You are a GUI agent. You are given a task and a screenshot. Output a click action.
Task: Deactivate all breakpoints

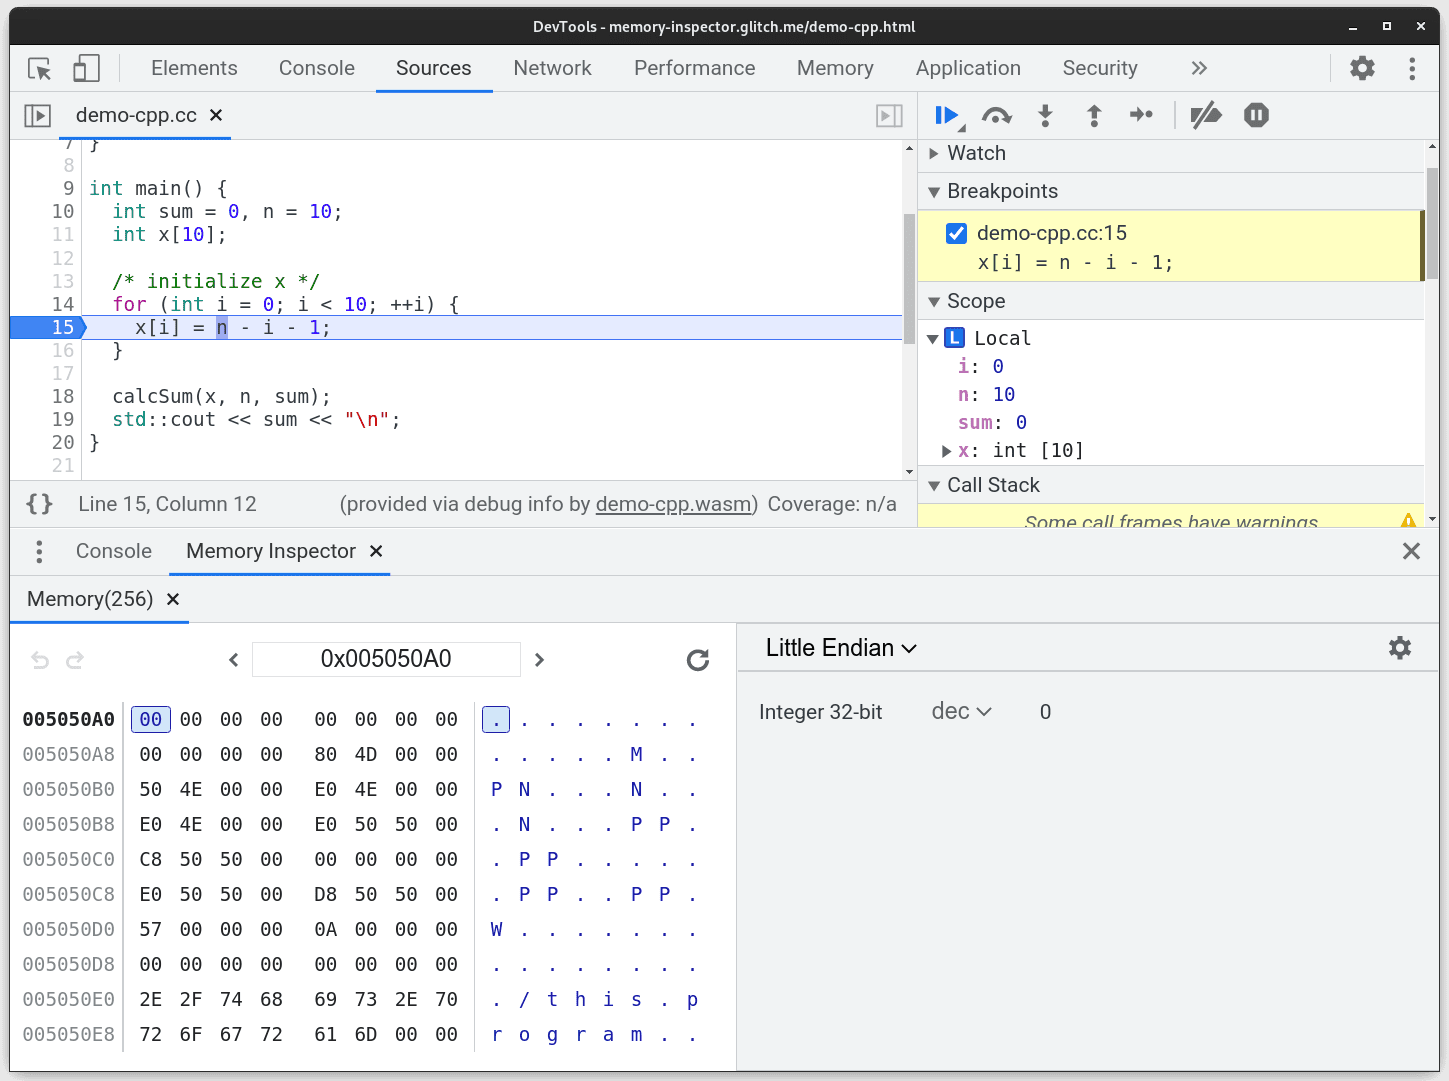[1206, 115]
